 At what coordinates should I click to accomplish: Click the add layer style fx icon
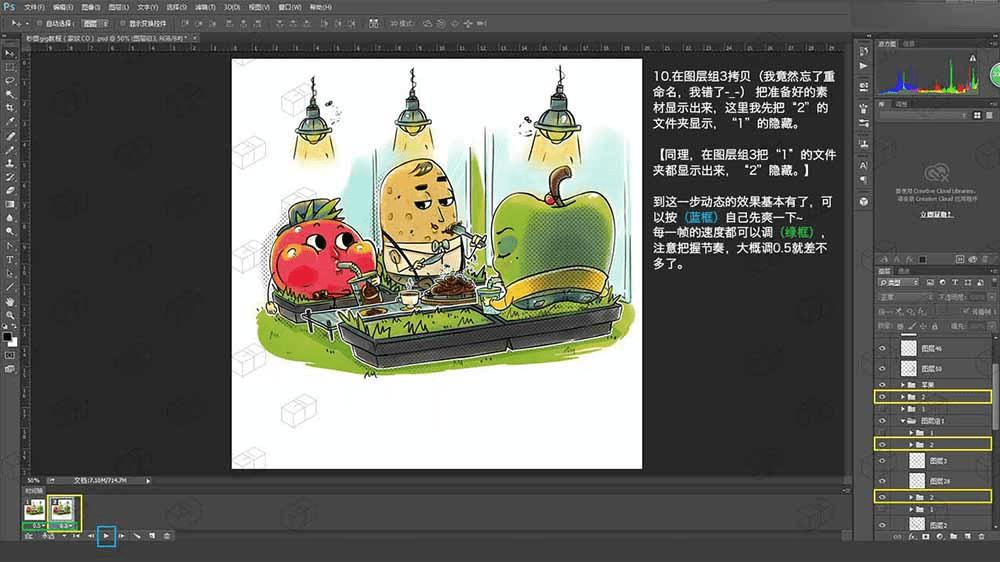coord(911,536)
